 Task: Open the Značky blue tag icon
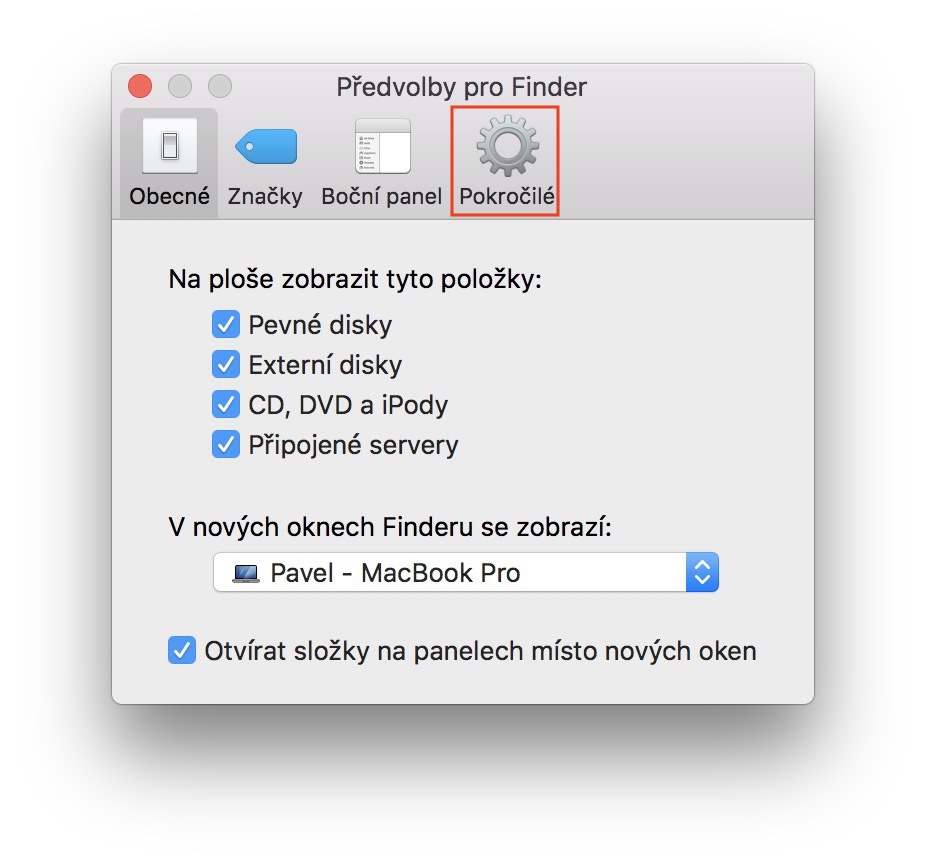(x=265, y=147)
